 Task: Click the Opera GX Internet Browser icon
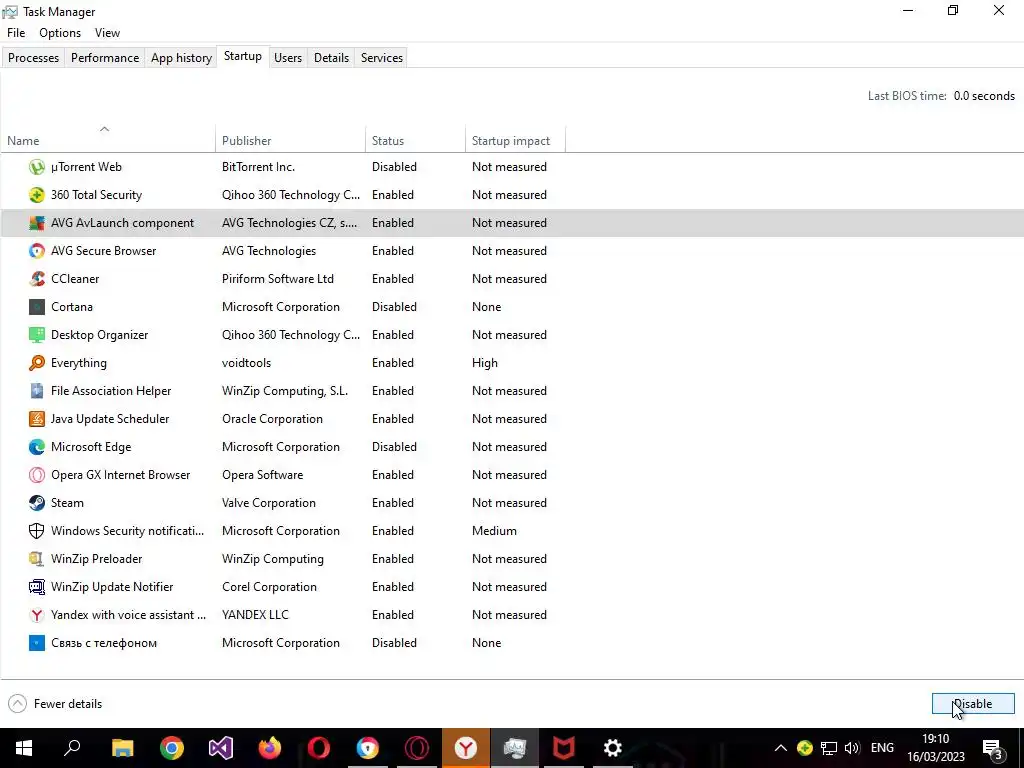[x=37, y=475]
